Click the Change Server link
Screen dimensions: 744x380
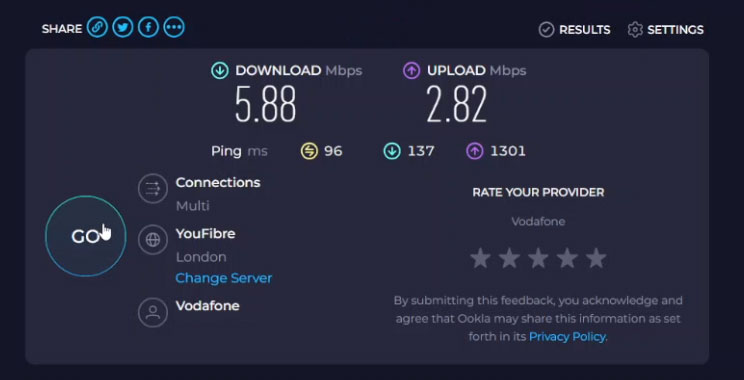coord(223,278)
